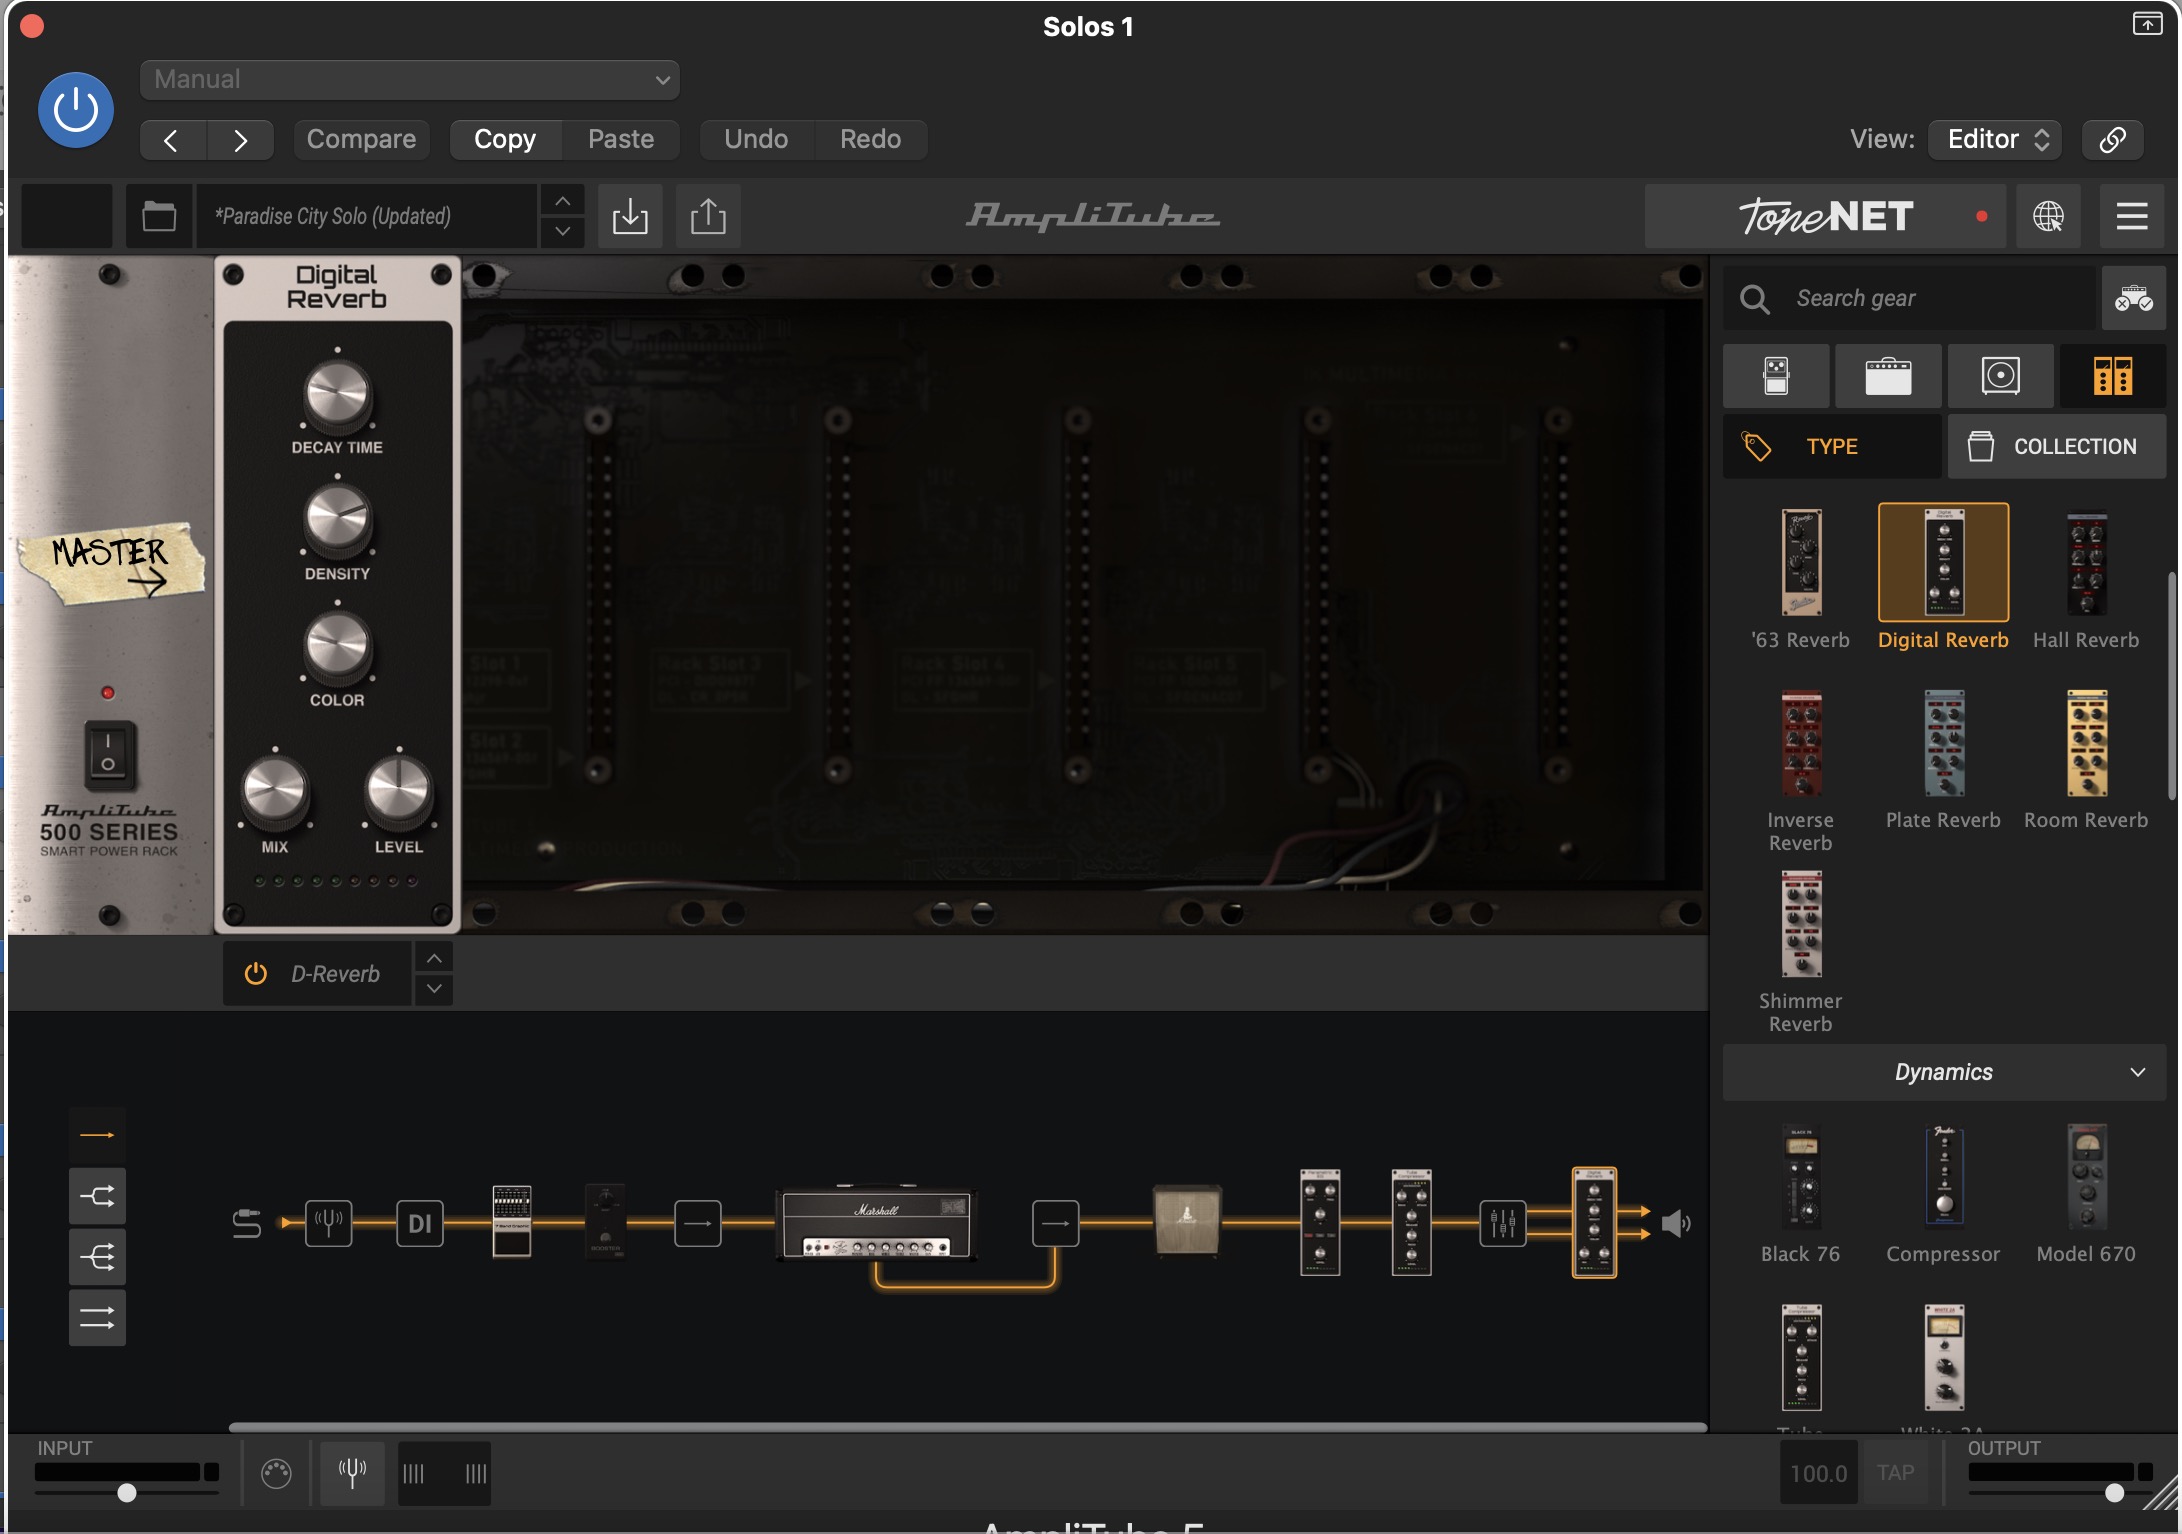This screenshot has width=2182, height=1534.
Task: Select the Model 670 gear
Action: pos(2086,1194)
